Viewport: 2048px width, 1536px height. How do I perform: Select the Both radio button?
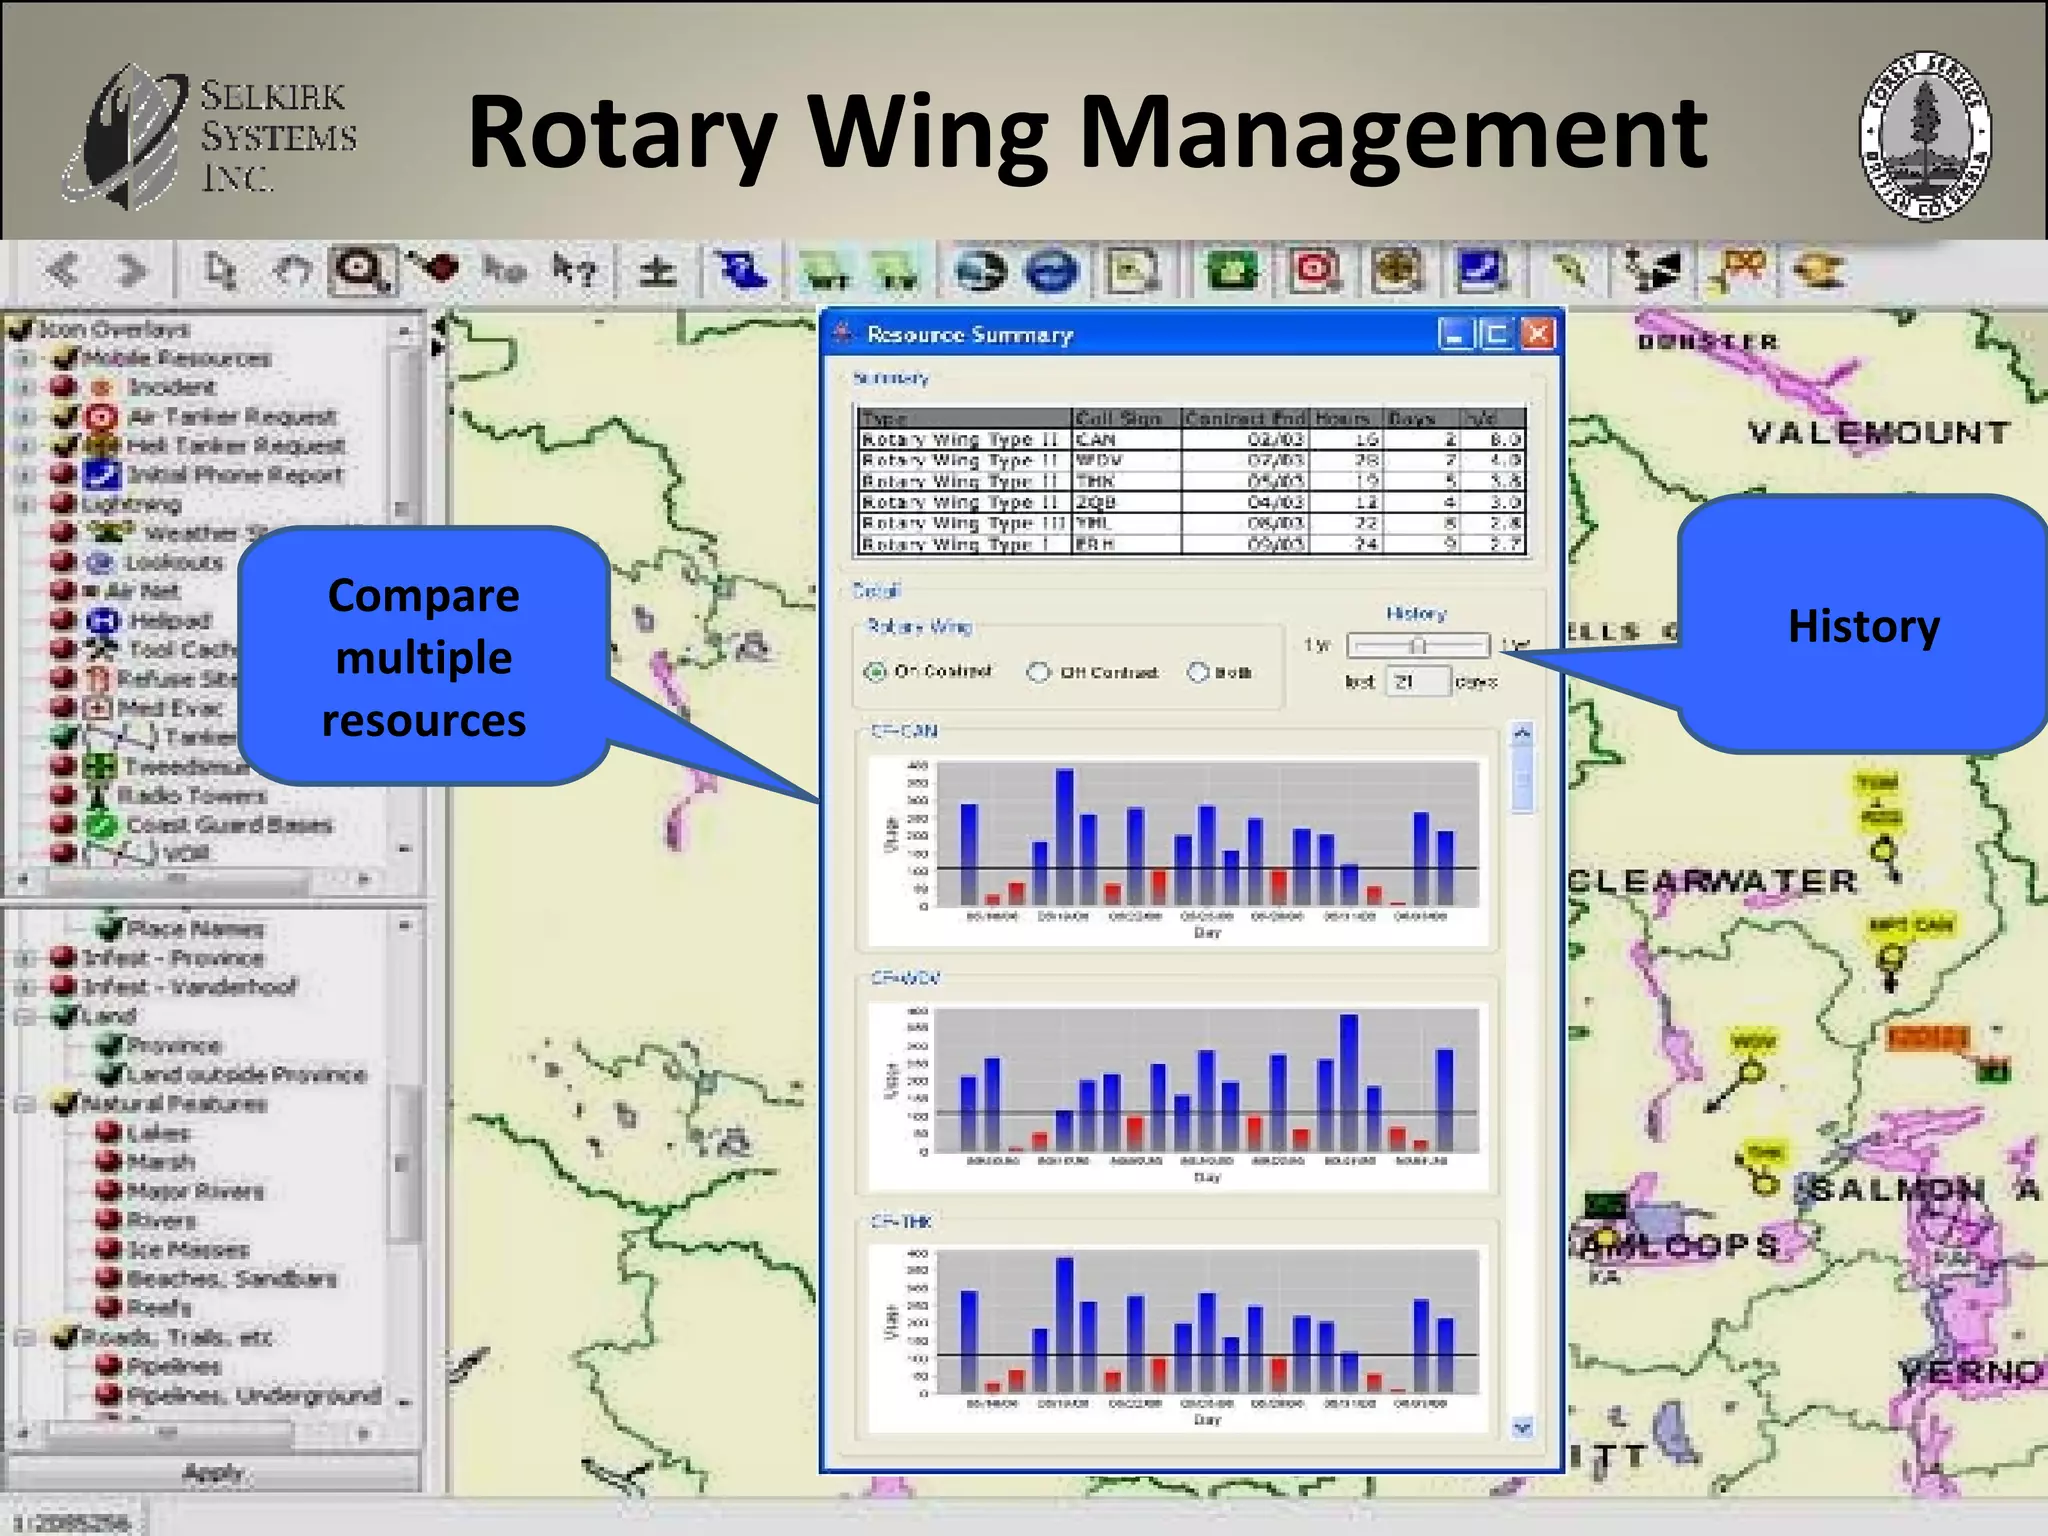pos(1197,672)
